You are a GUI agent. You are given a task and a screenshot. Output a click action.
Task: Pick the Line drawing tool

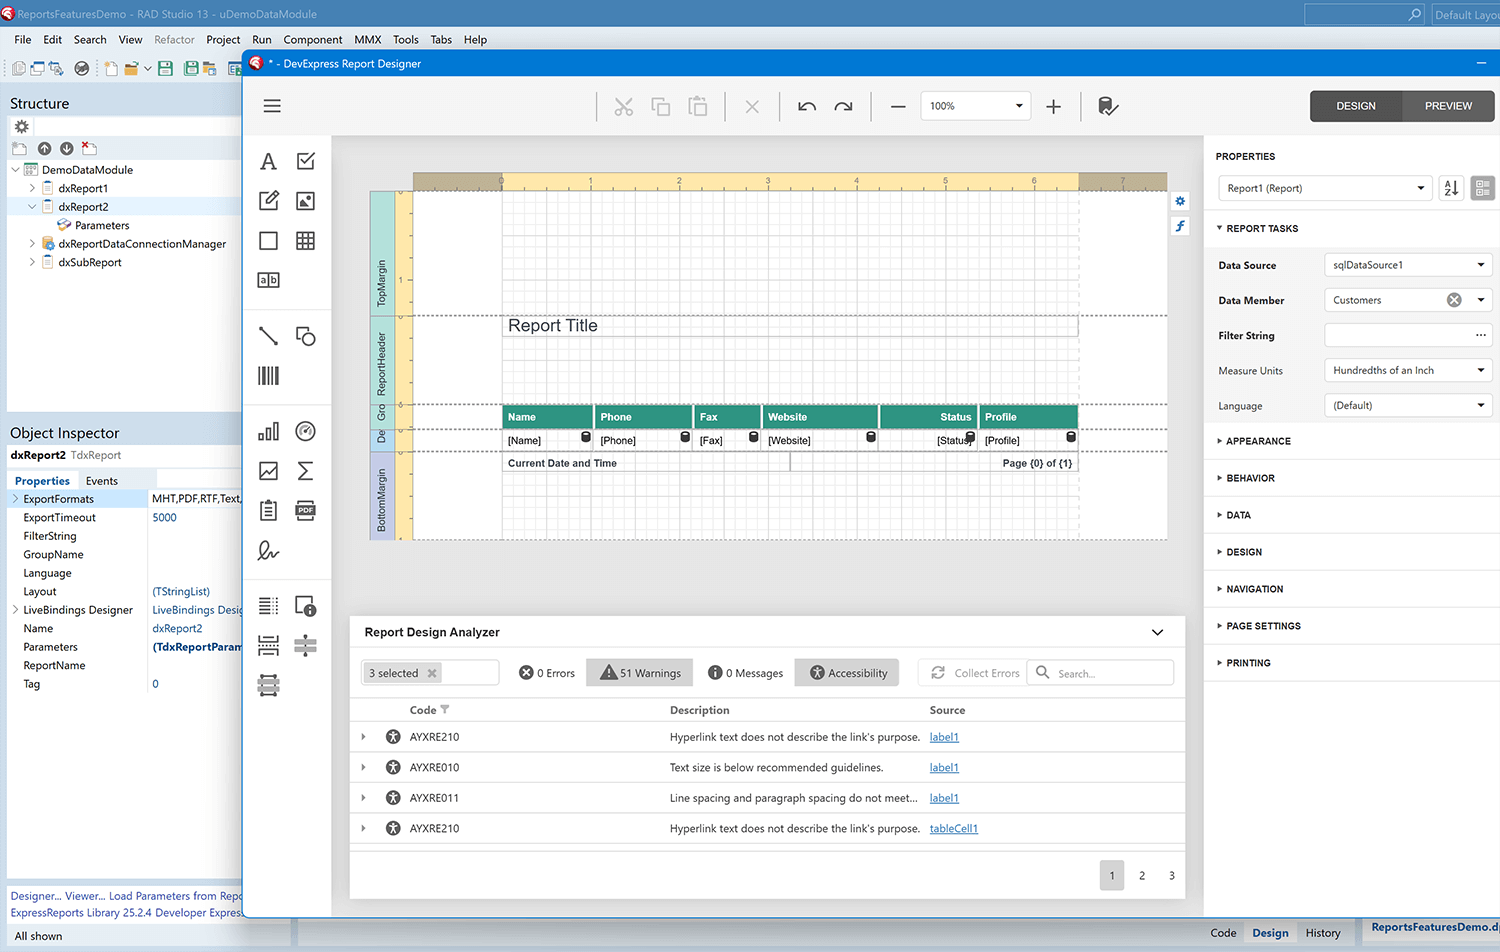click(268, 336)
